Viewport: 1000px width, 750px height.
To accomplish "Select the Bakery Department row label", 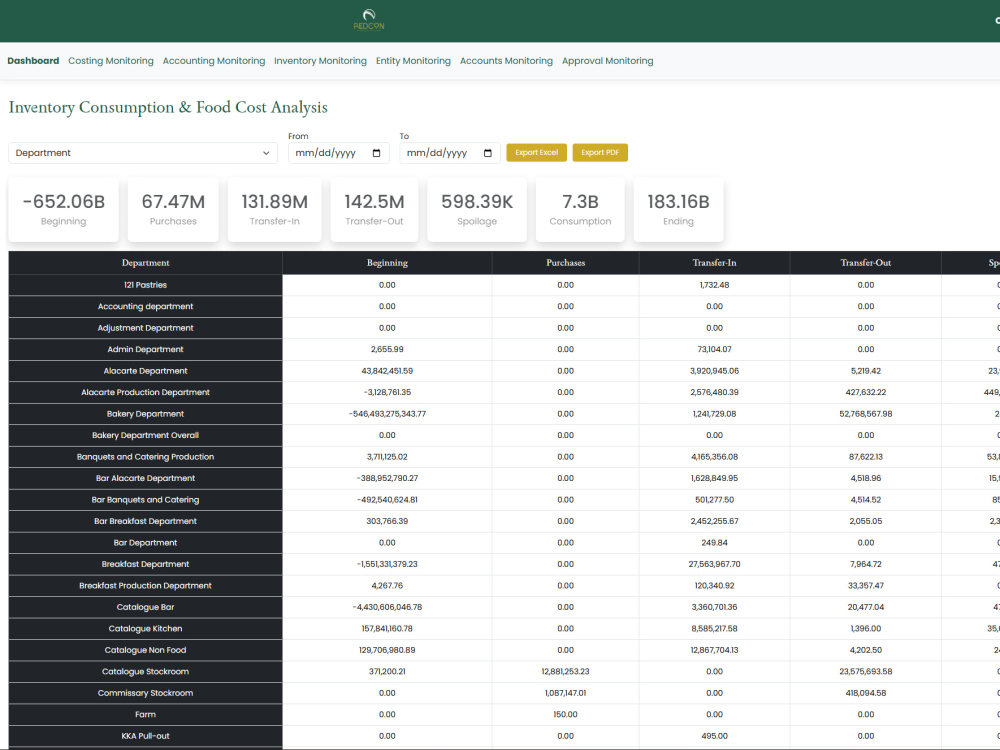I will point(145,414).
